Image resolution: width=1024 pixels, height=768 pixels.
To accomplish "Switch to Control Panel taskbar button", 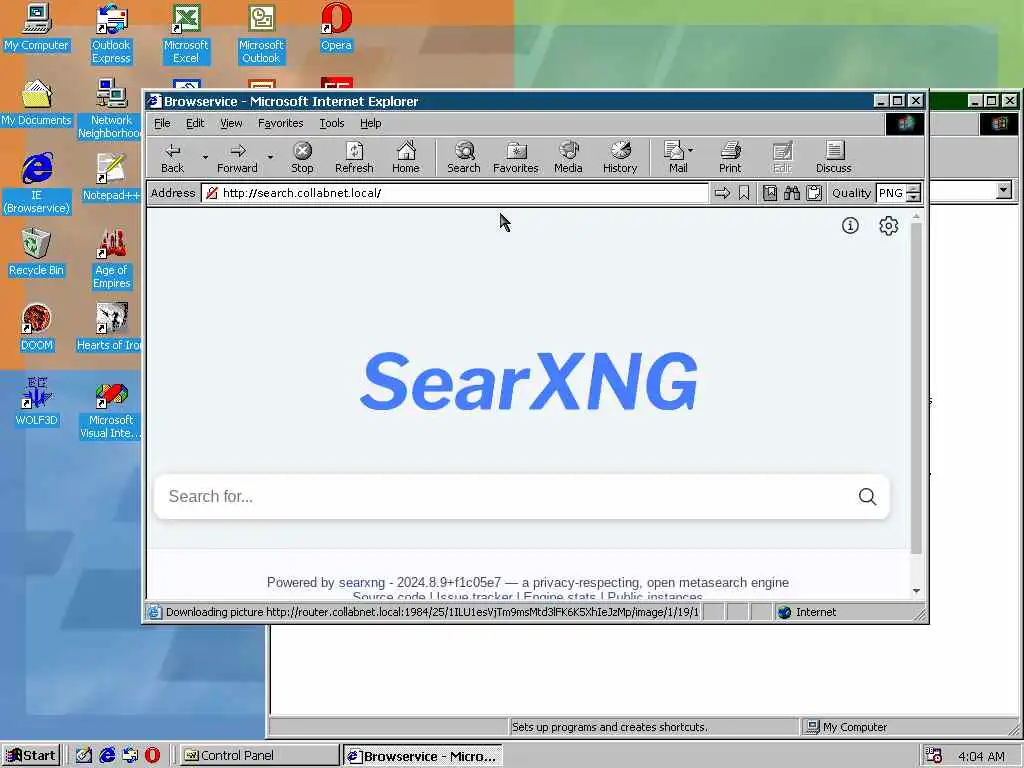I will [258, 756].
